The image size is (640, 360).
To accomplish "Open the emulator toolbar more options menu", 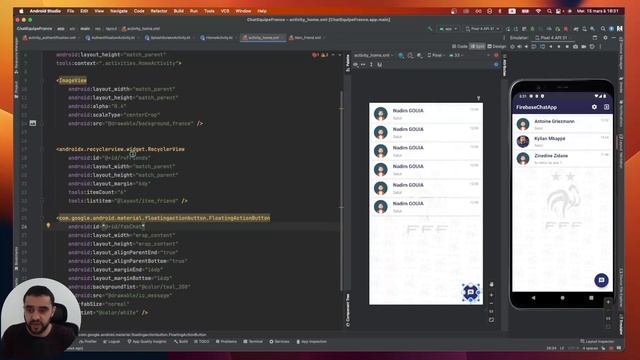I will click(x=601, y=47).
